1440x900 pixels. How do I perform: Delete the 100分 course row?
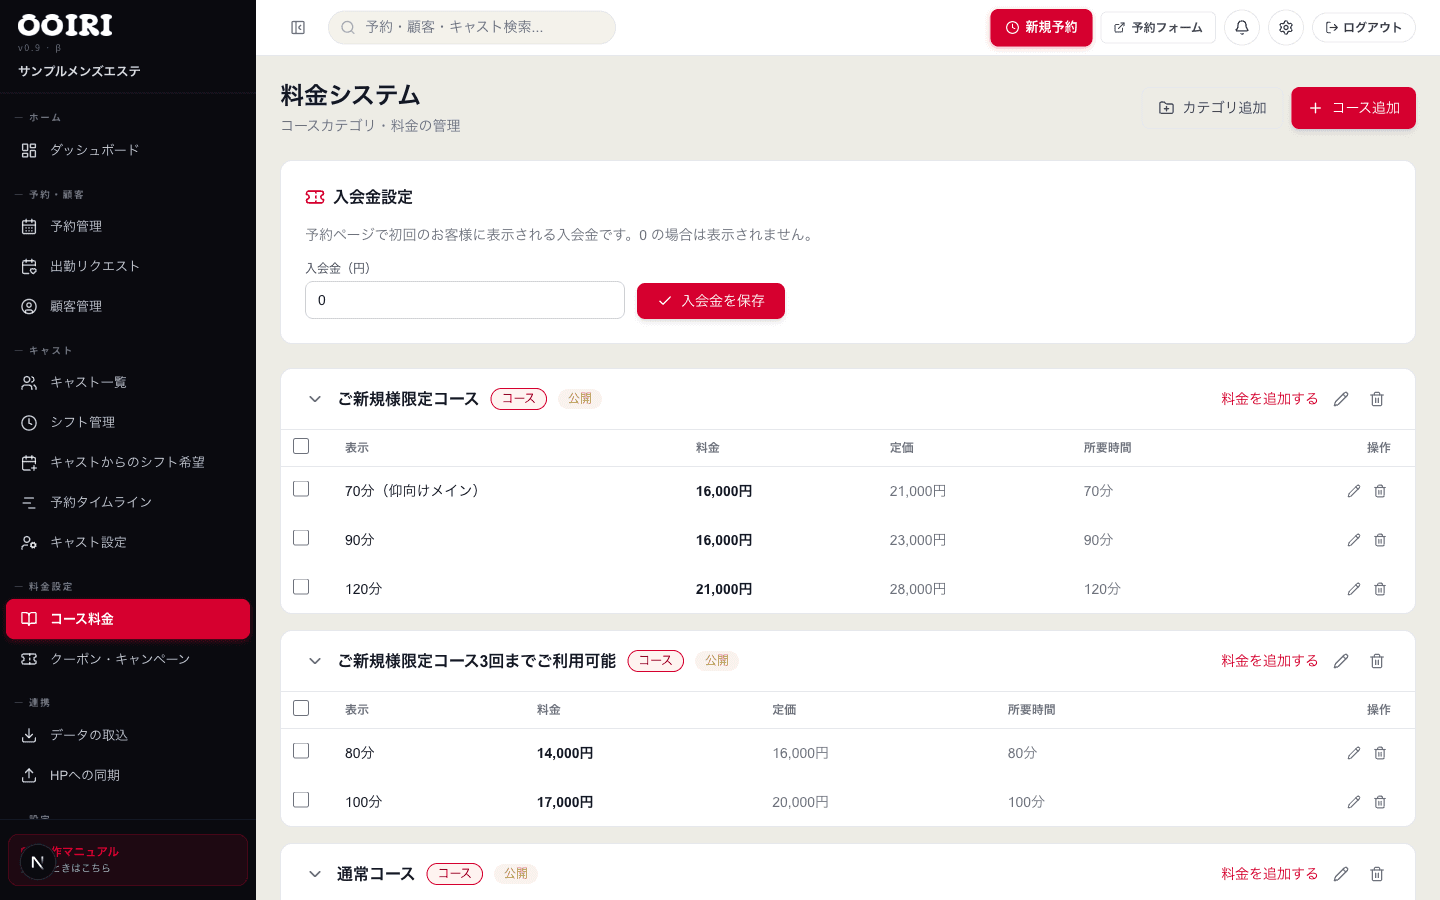[x=1380, y=802]
